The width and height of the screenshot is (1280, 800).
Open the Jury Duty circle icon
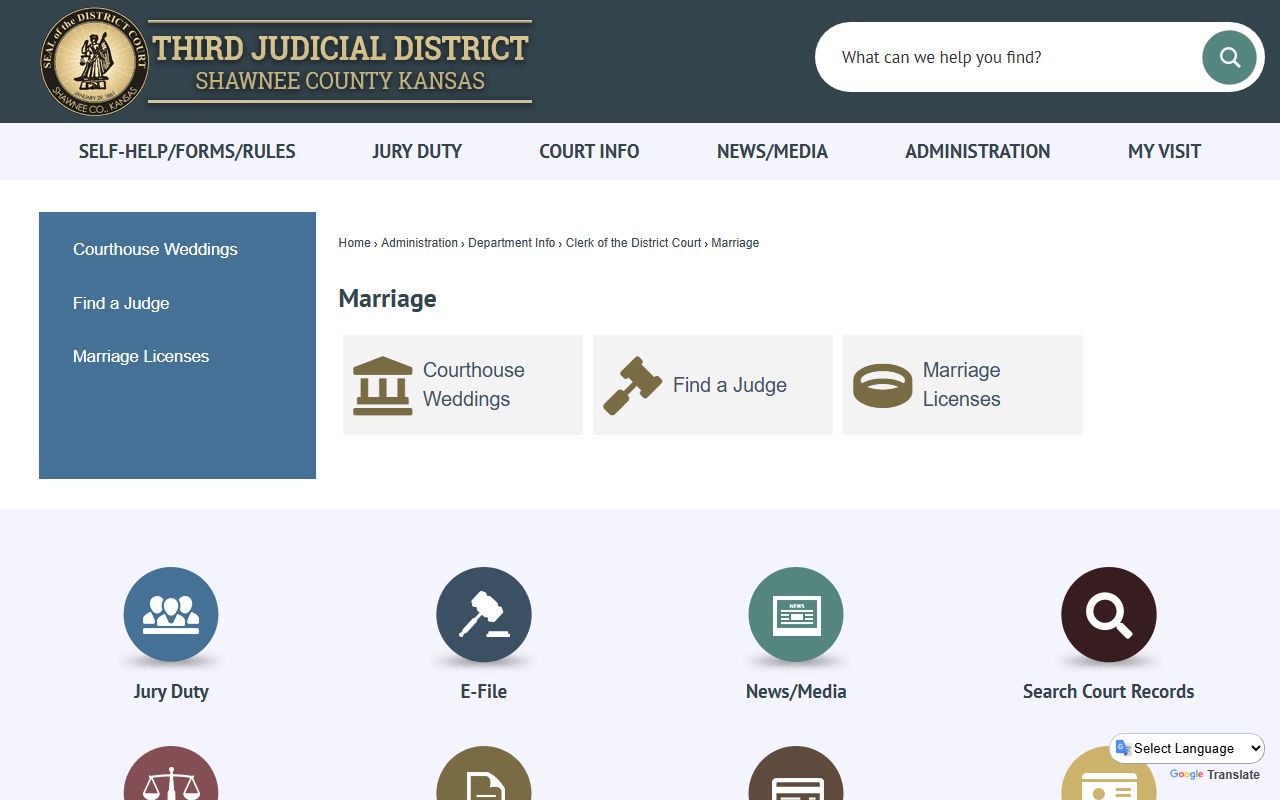171,614
